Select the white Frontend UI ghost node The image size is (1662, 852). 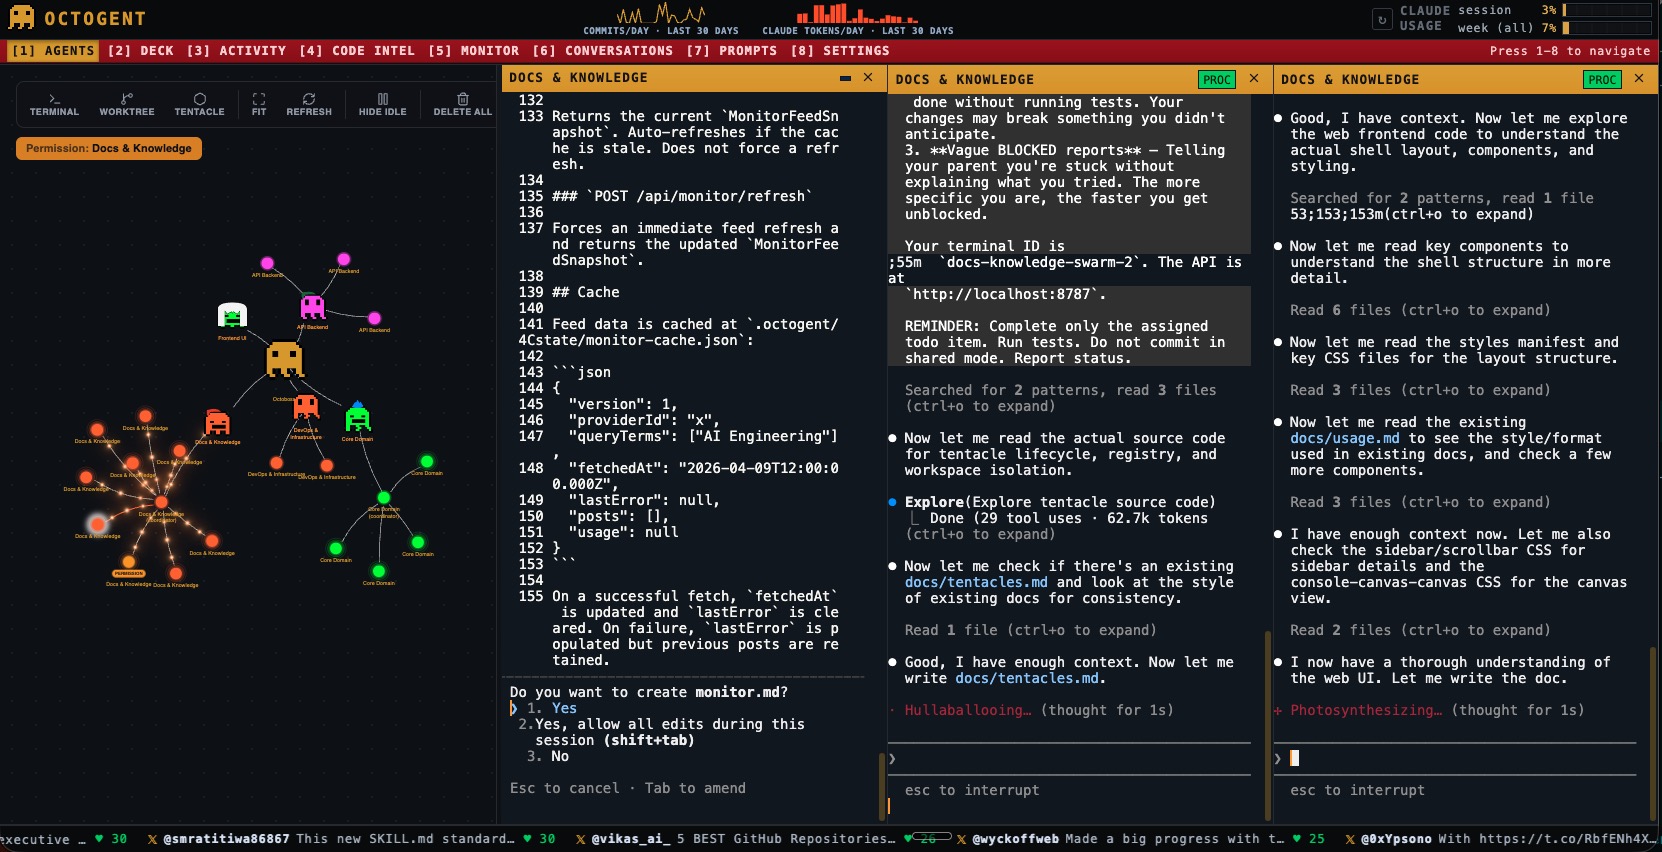[232, 316]
